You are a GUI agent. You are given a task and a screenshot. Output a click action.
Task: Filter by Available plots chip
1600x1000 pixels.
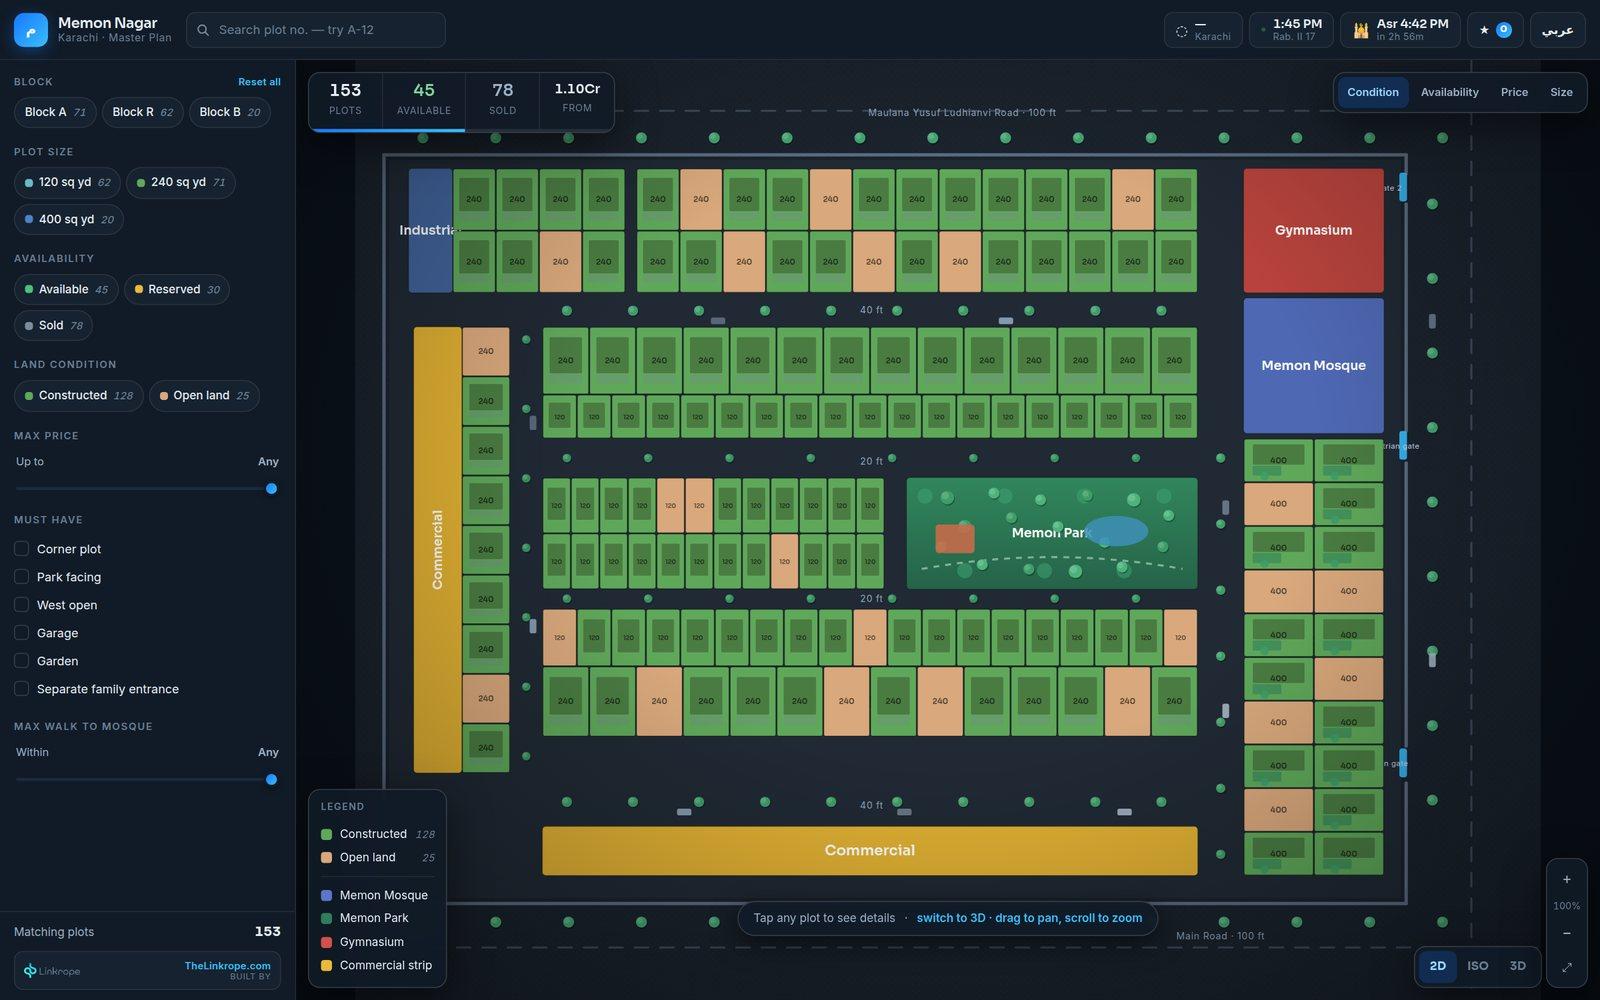click(66, 289)
